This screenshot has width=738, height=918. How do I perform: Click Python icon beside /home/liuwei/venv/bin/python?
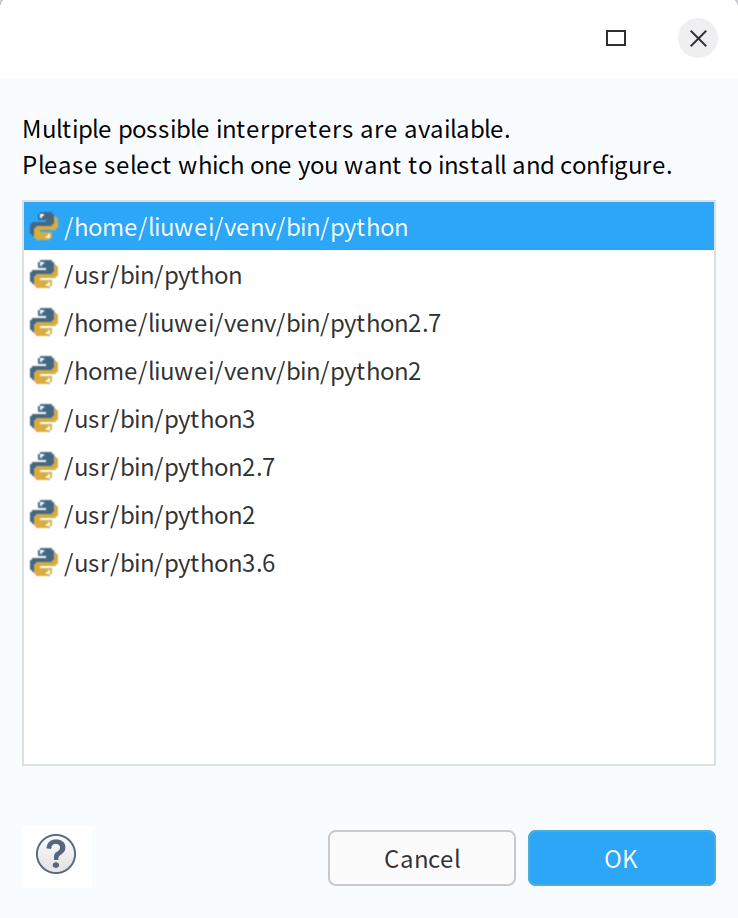[43, 227]
